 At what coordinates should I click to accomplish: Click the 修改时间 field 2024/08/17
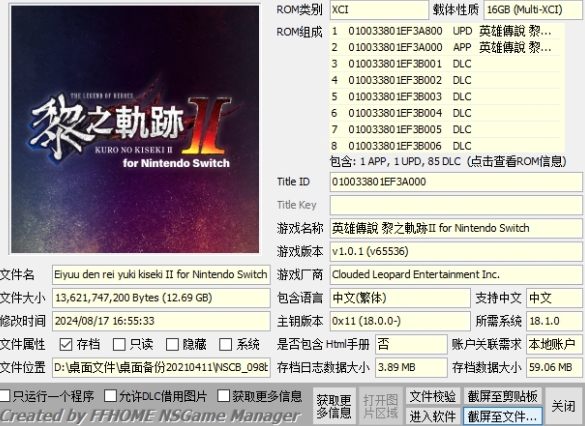pos(161,321)
